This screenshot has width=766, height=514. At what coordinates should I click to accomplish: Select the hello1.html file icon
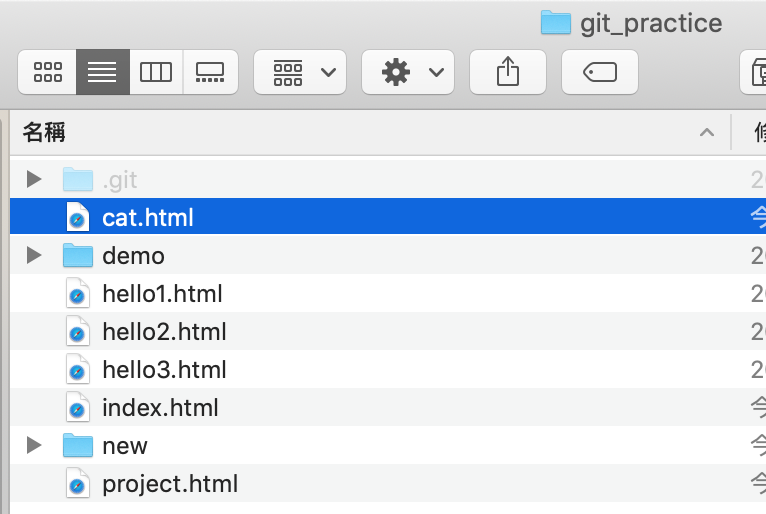[77, 294]
